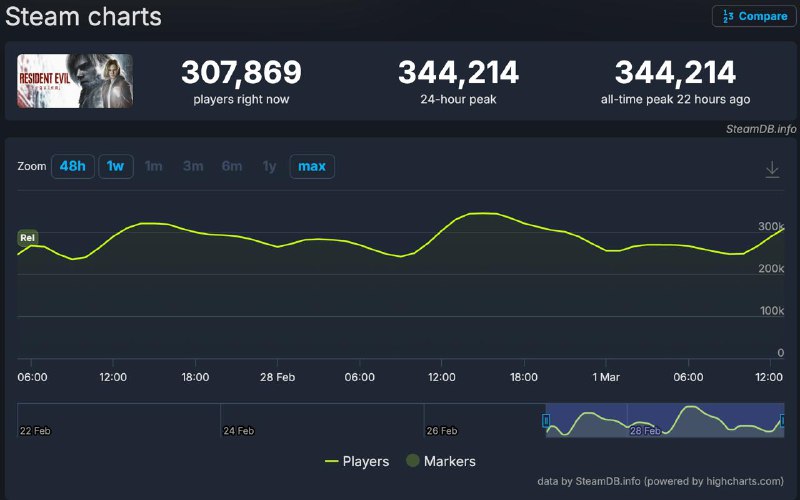Switch zoom to 1w
Viewport: 800px width, 500px height.
[x=116, y=166]
